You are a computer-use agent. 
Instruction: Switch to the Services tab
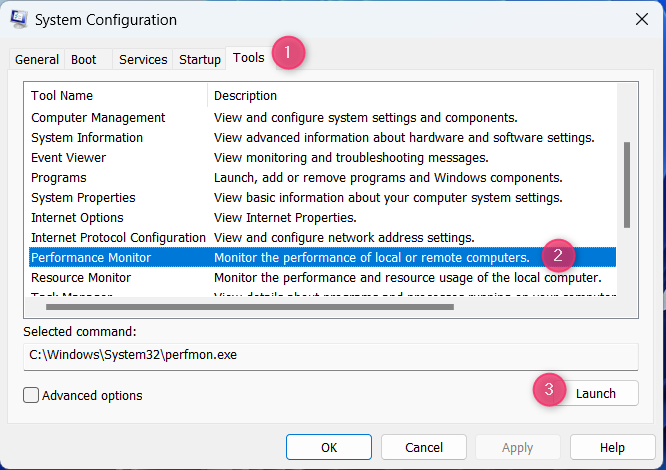pos(143,59)
